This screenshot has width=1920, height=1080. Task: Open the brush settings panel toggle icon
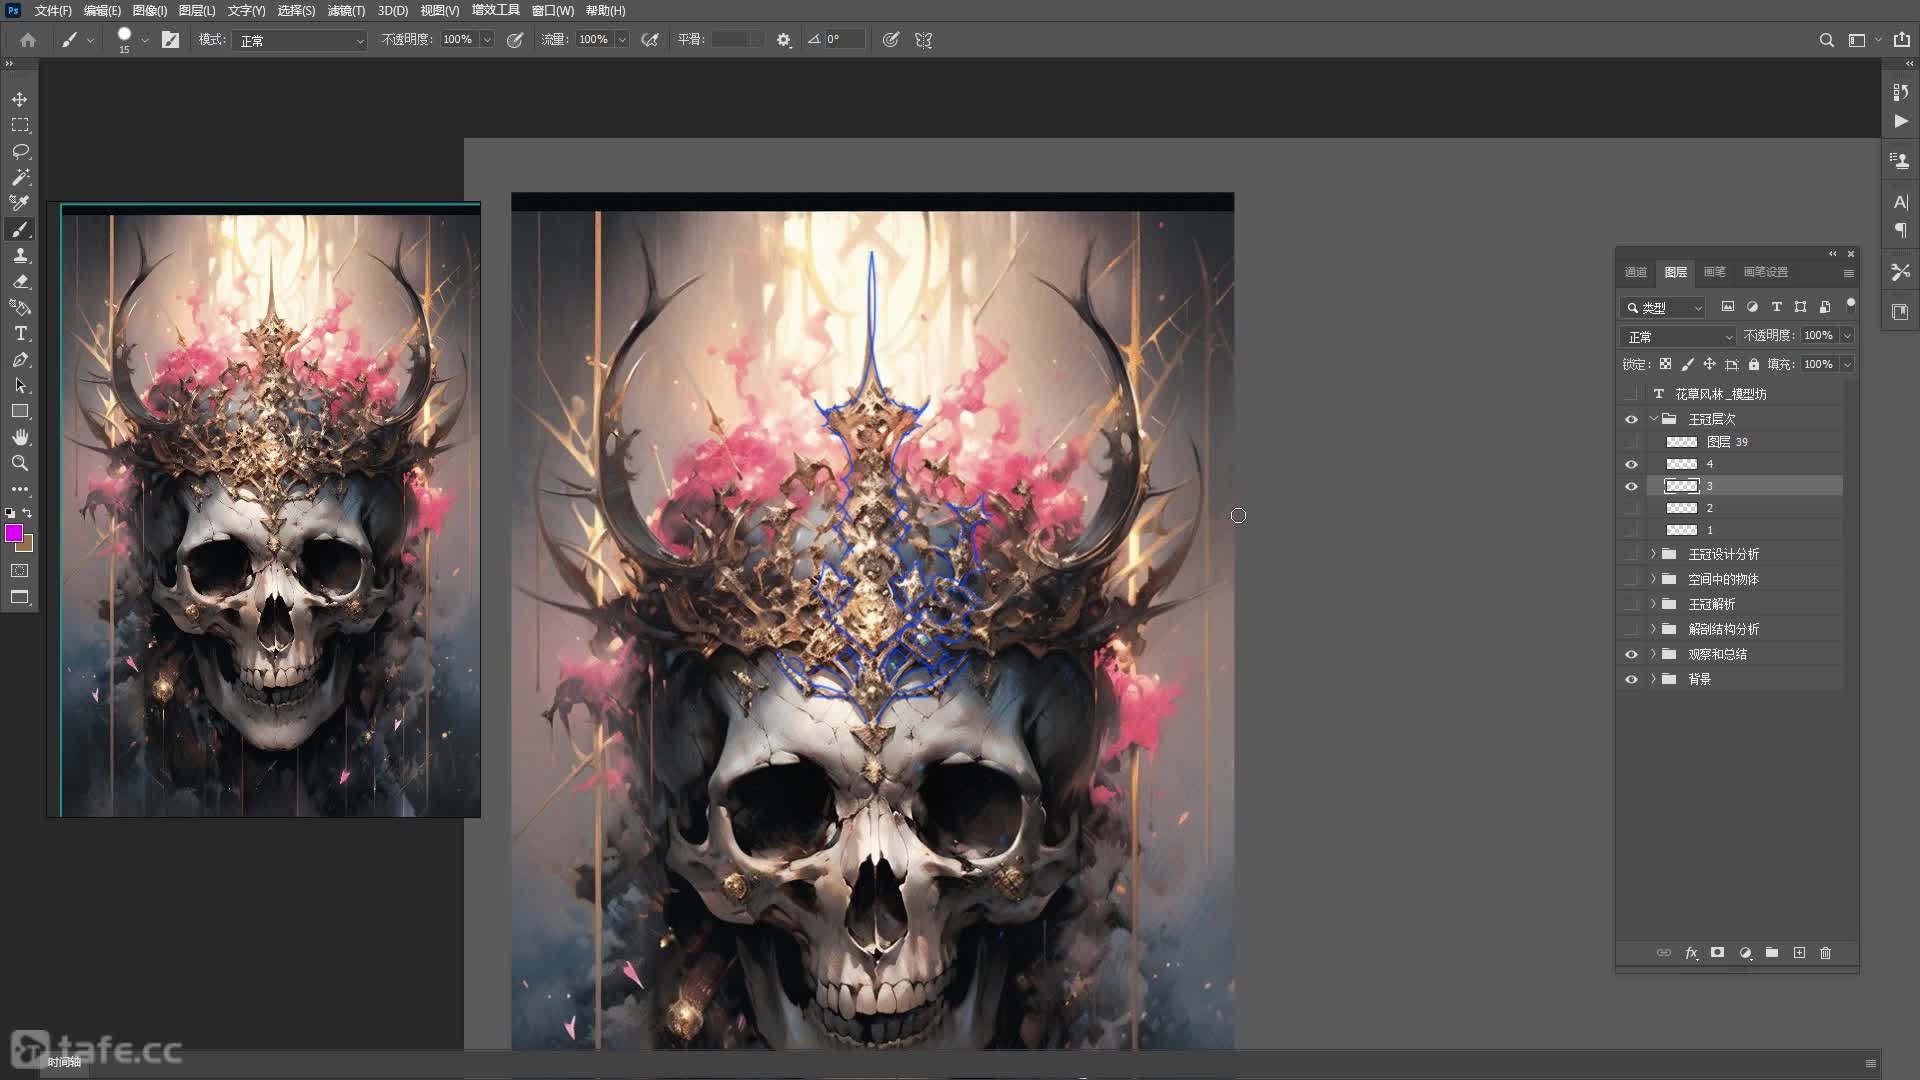[171, 40]
